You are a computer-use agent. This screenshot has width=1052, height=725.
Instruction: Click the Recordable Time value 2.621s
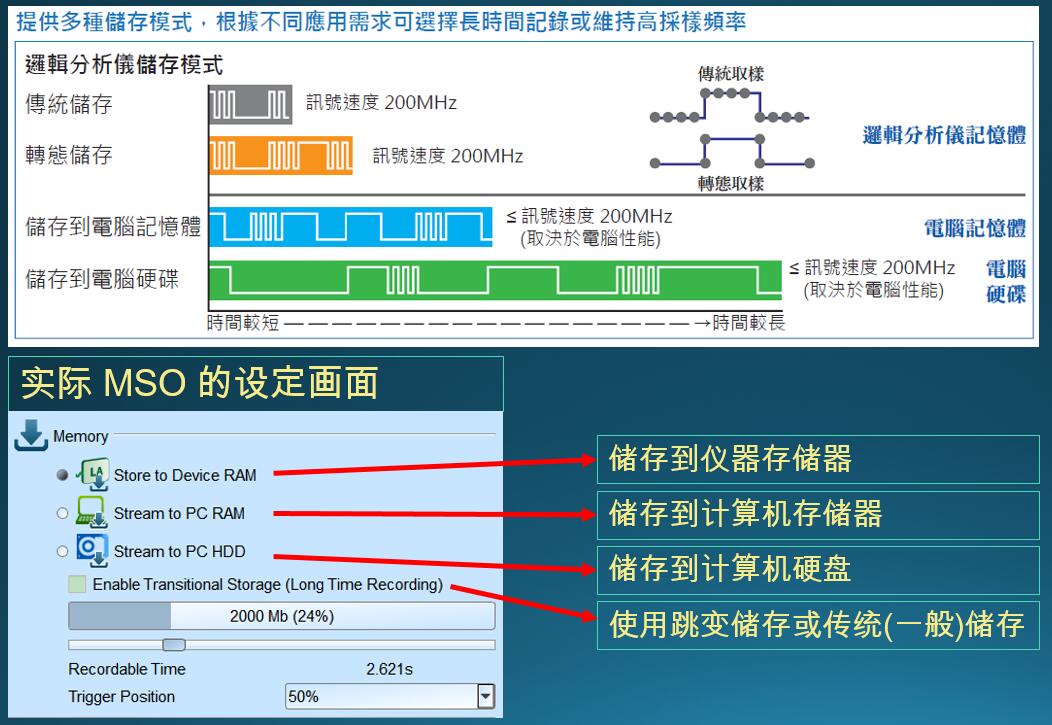pyautogui.click(x=389, y=669)
